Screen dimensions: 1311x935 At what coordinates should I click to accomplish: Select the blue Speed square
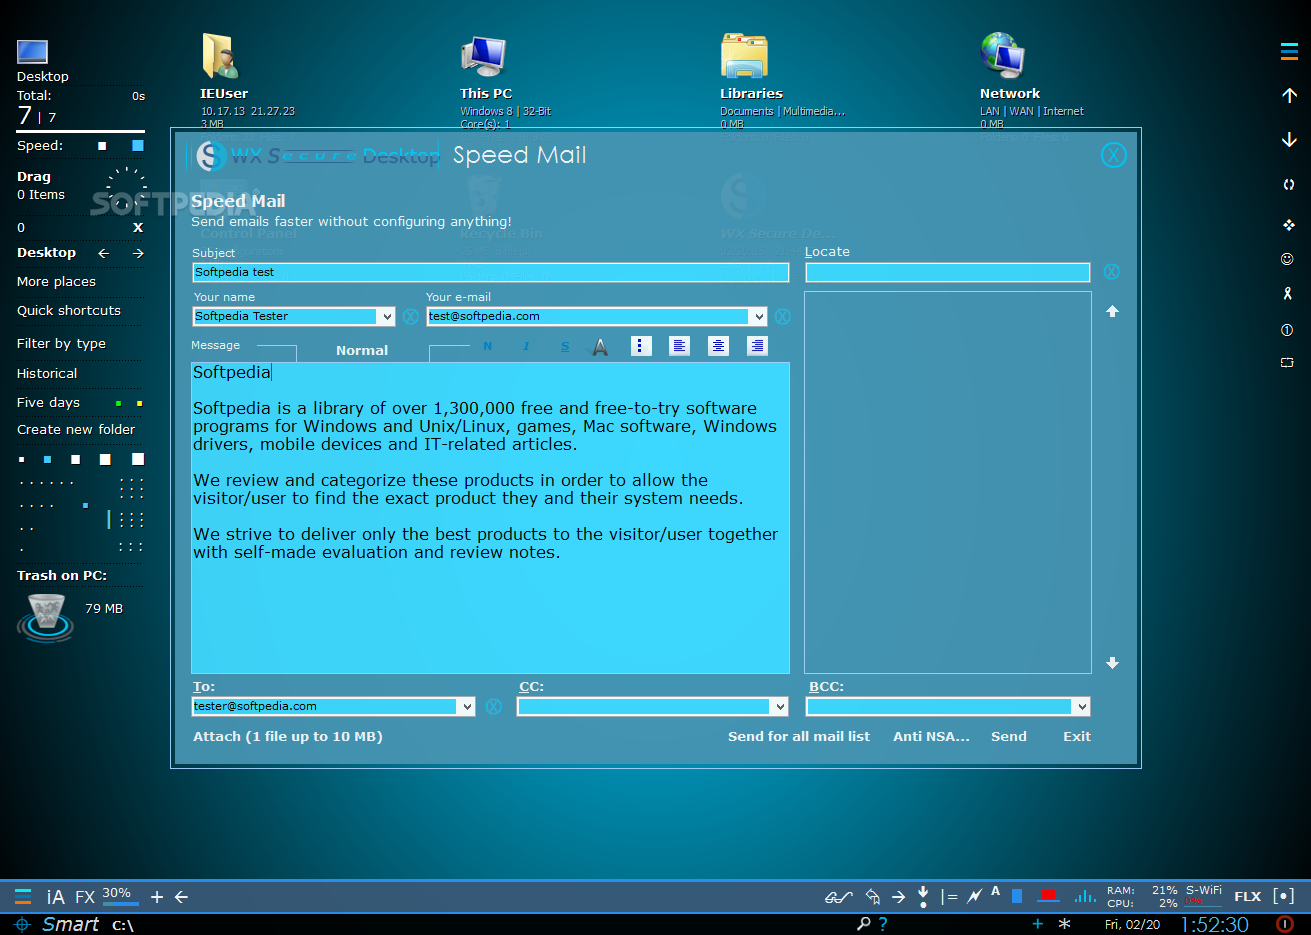pyautogui.click(x=138, y=145)
